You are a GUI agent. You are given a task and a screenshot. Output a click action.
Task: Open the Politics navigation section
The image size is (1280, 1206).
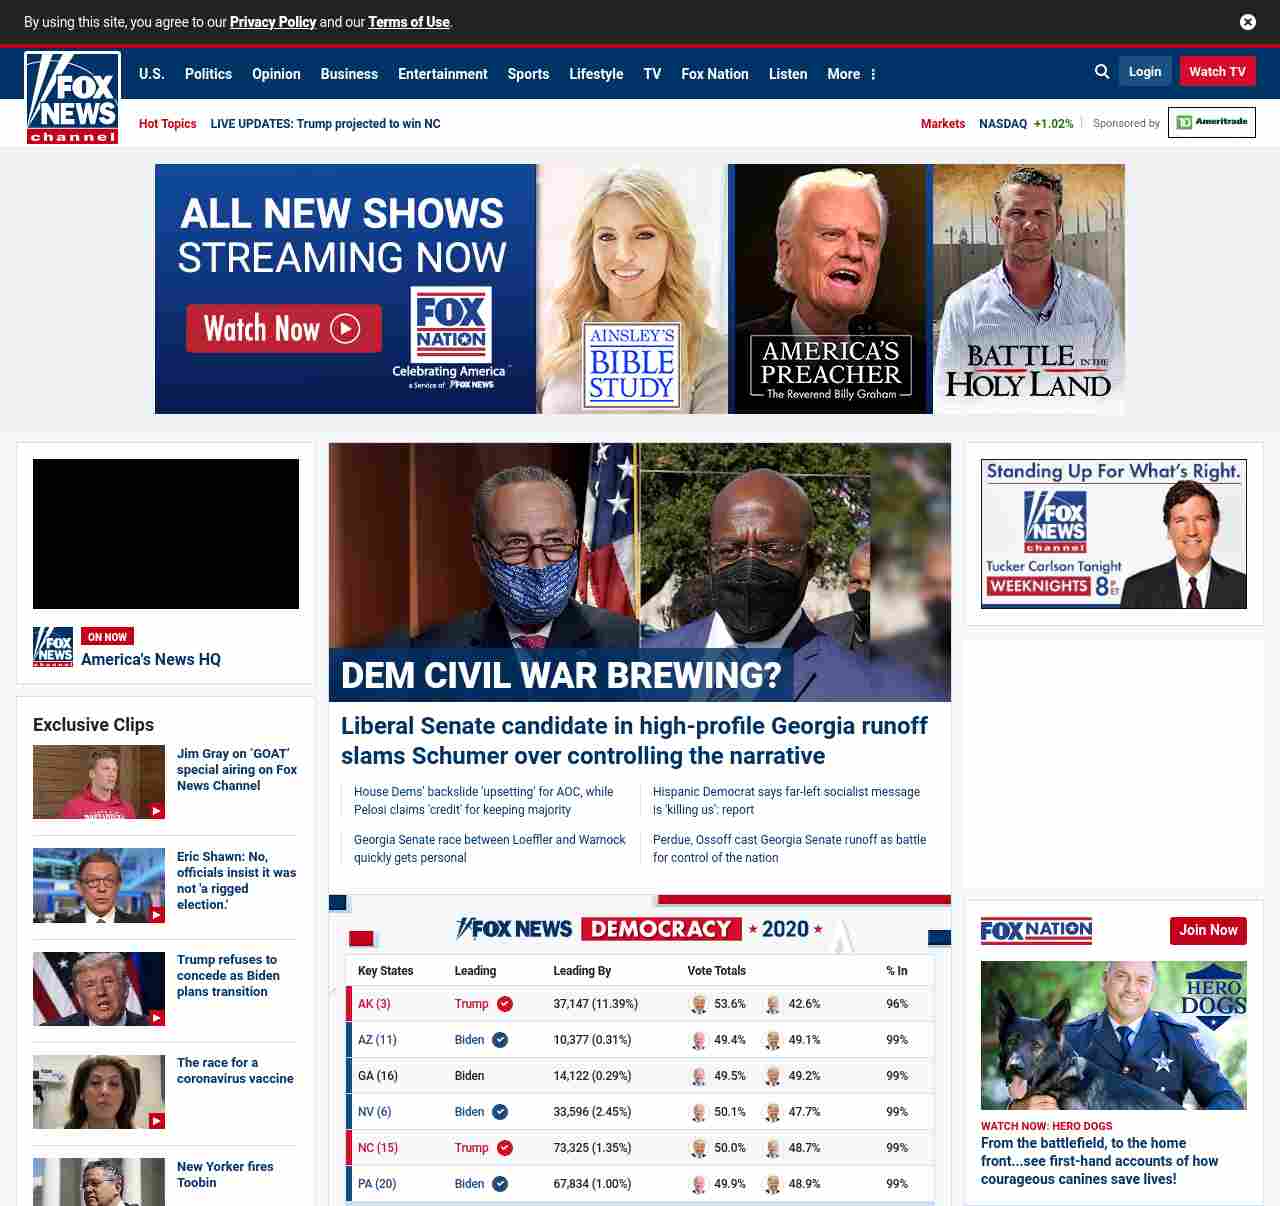point(208,74)
